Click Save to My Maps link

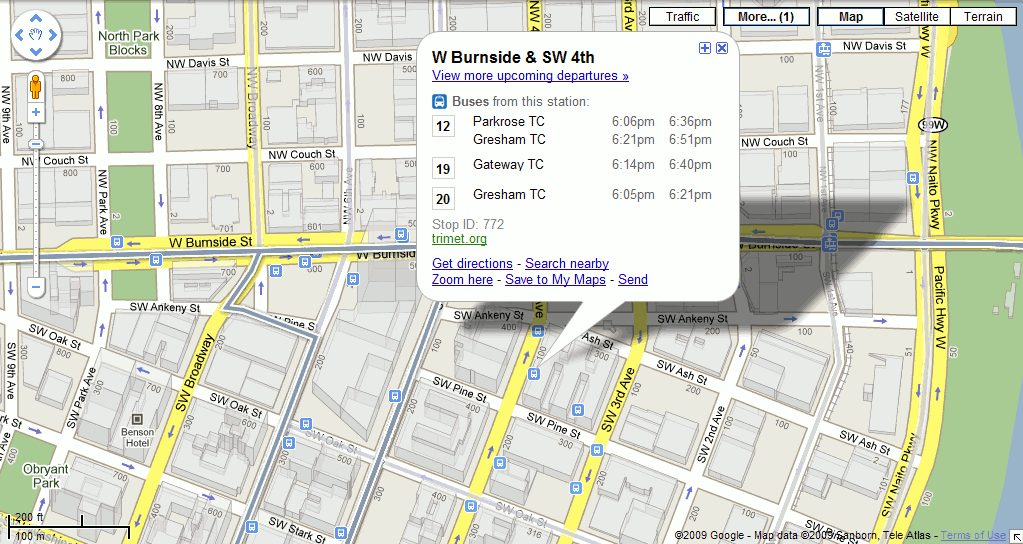(x=555, y=280)
